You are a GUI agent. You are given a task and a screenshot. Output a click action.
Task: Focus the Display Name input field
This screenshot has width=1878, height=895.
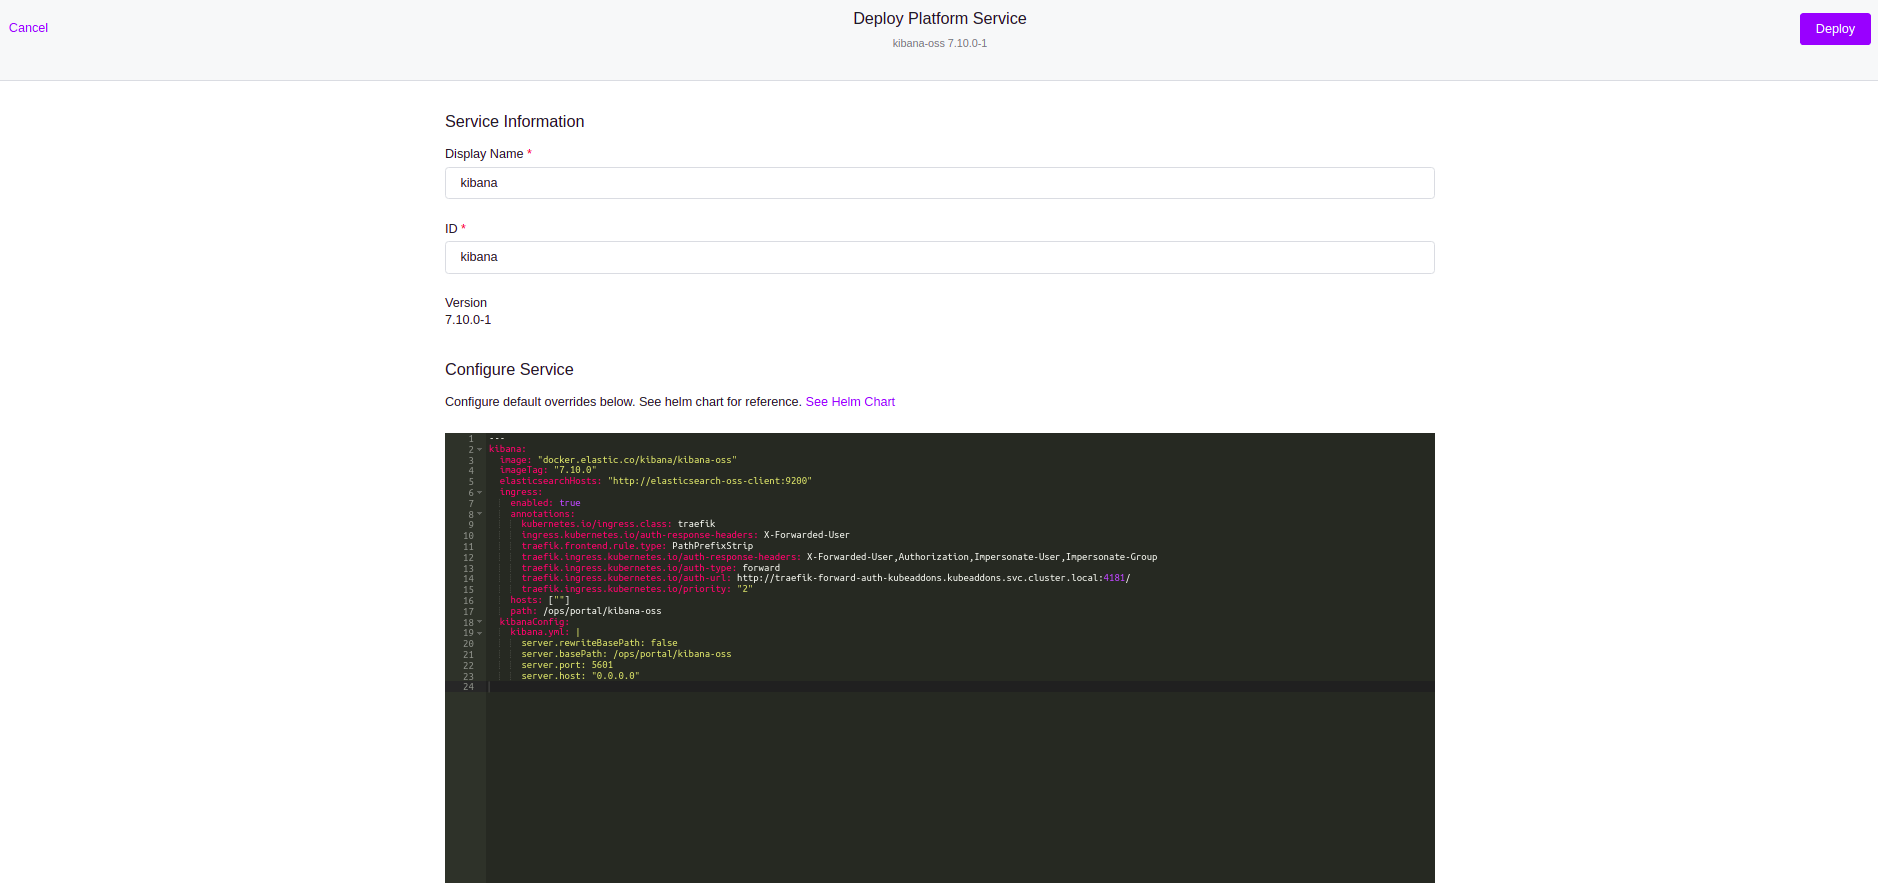pyautogui.click(x=939, y=183)
